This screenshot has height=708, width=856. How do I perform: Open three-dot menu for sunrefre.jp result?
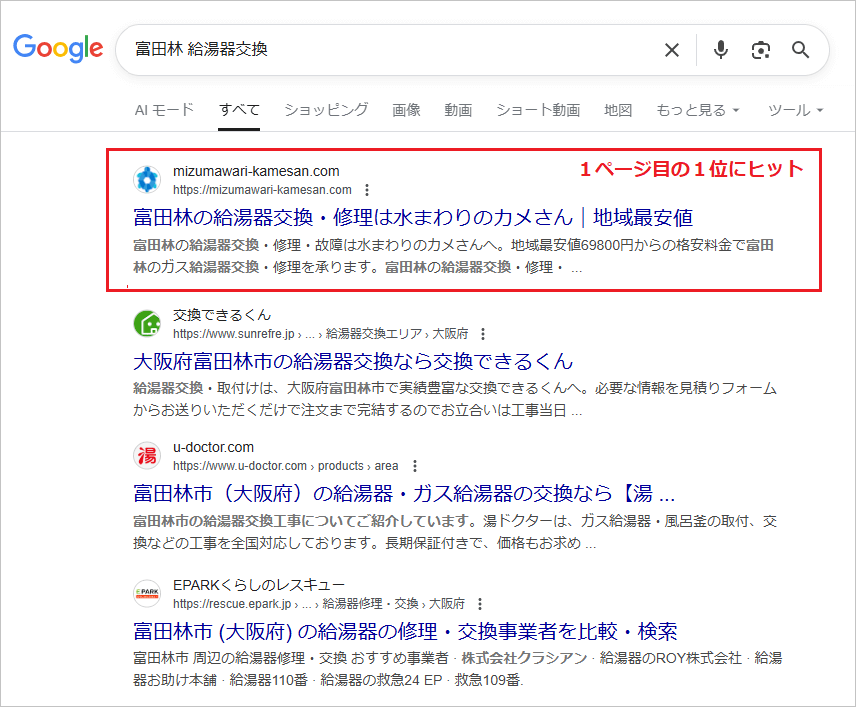[x=483, y=334]
